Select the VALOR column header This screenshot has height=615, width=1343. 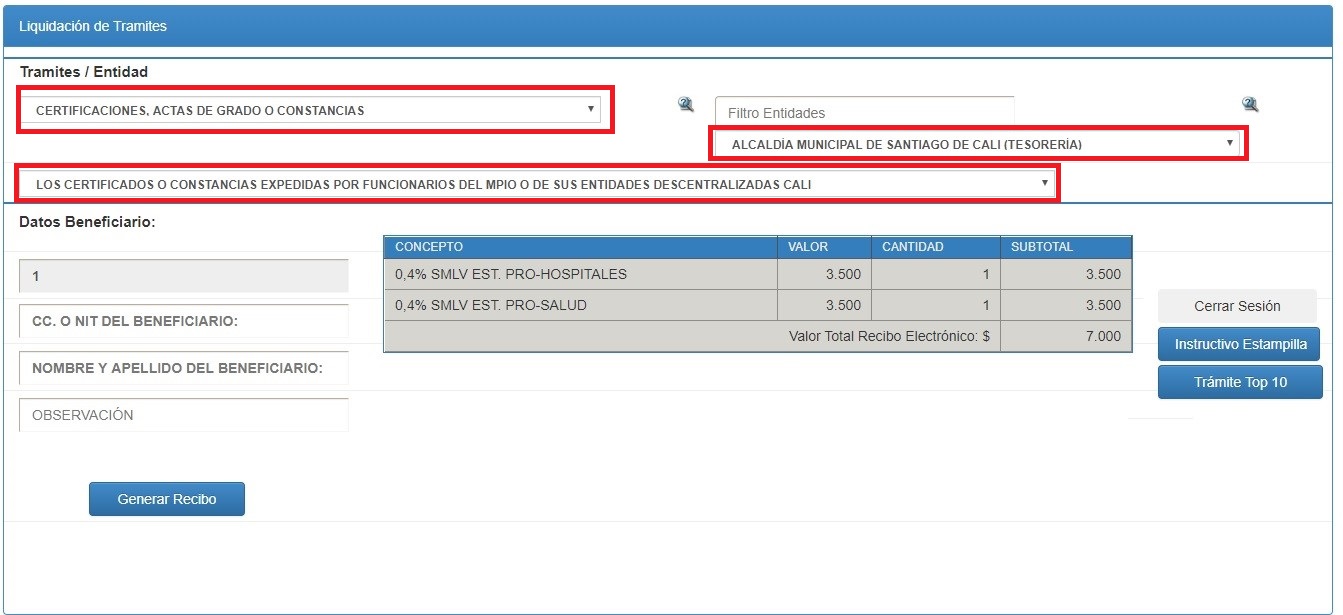point(824,247)
